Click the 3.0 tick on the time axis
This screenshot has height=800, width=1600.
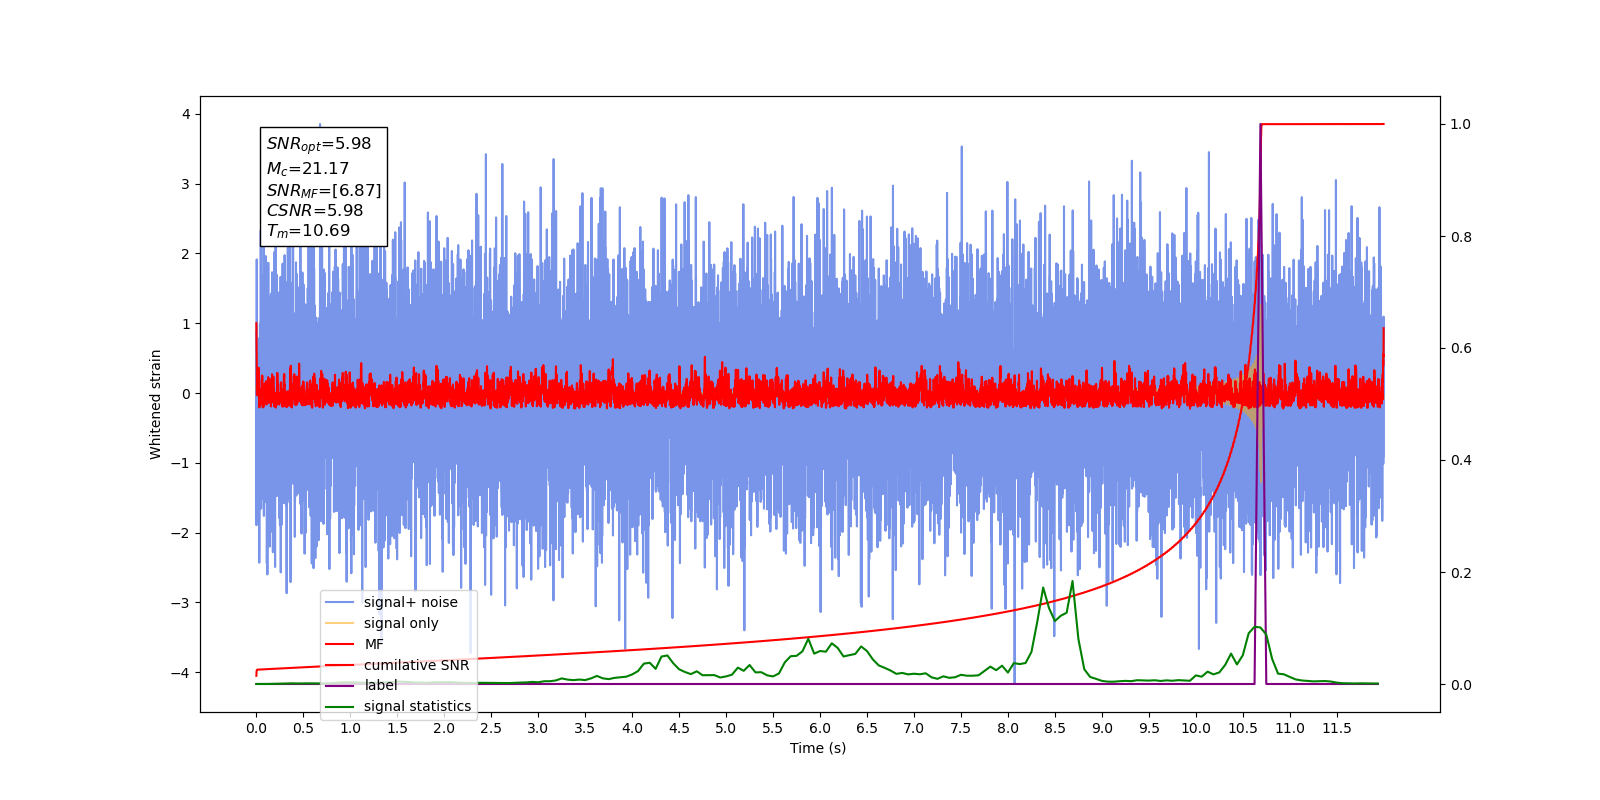click(538, 728)
